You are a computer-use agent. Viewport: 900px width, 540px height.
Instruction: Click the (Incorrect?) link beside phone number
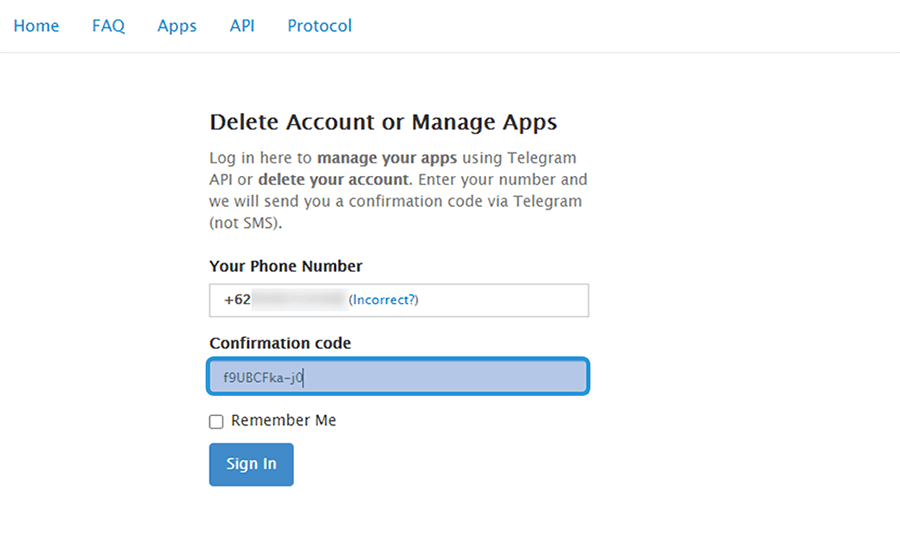[x=383, y=300]
